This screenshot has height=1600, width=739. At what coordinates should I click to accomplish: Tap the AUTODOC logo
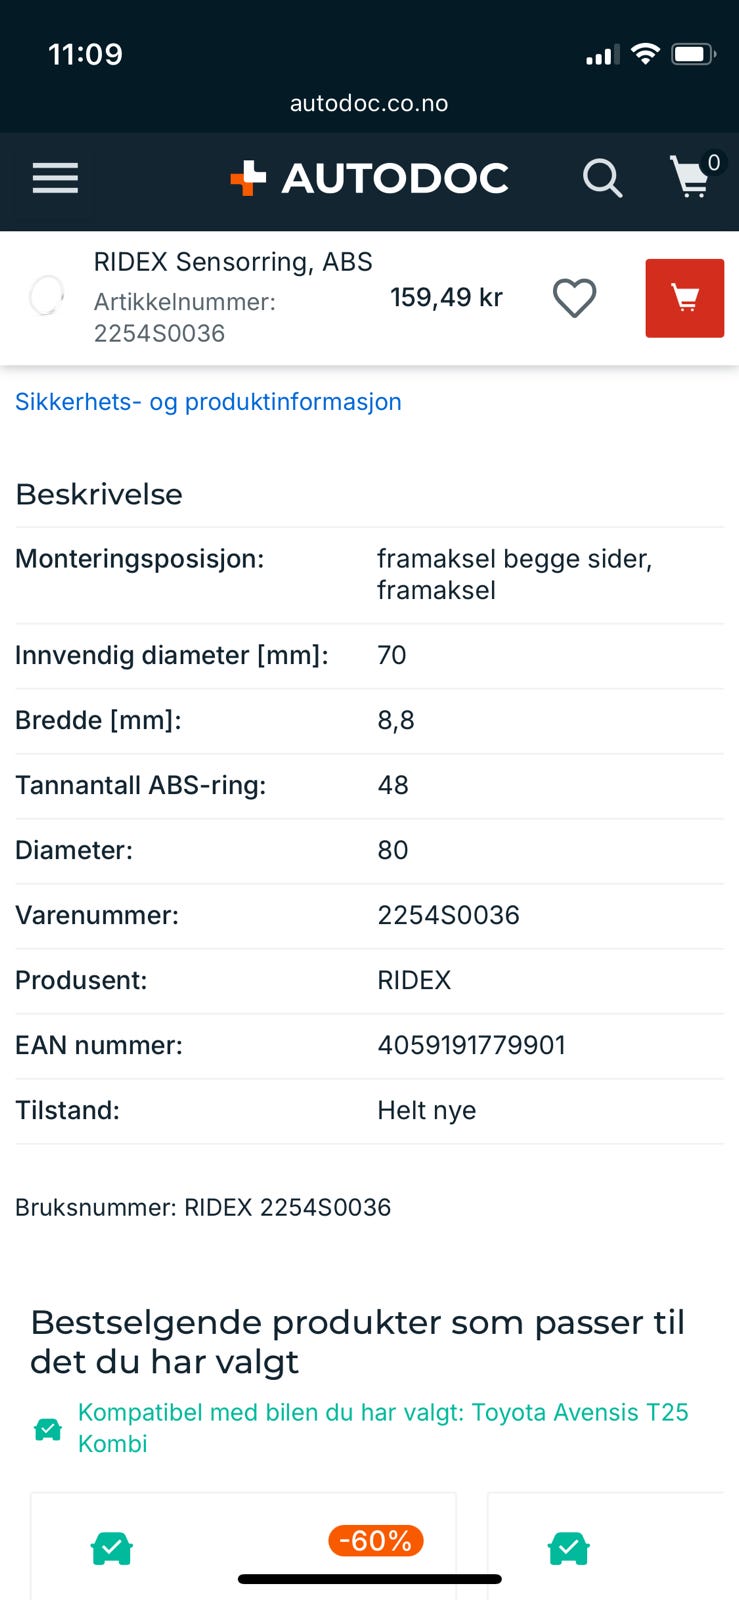pyautogui.click(x=370, y=179)
